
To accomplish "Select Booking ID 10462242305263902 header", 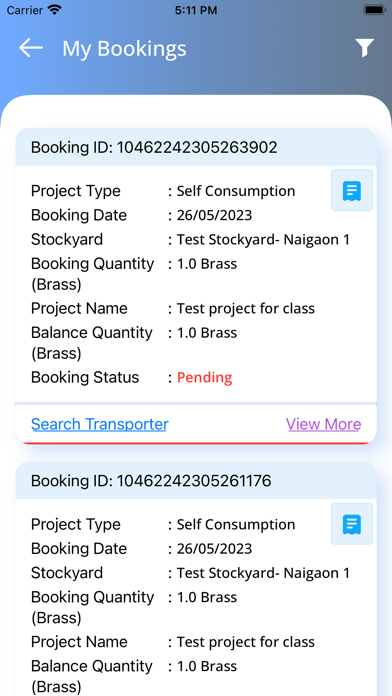I will pyautogui.click(x=196, y=147).
